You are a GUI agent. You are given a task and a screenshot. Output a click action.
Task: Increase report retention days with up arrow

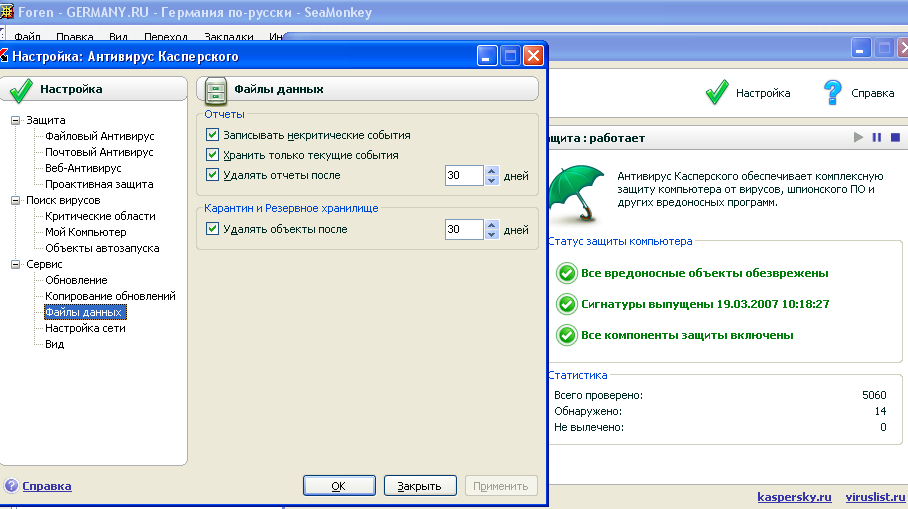pyautogui.click(x=492, y=171)
